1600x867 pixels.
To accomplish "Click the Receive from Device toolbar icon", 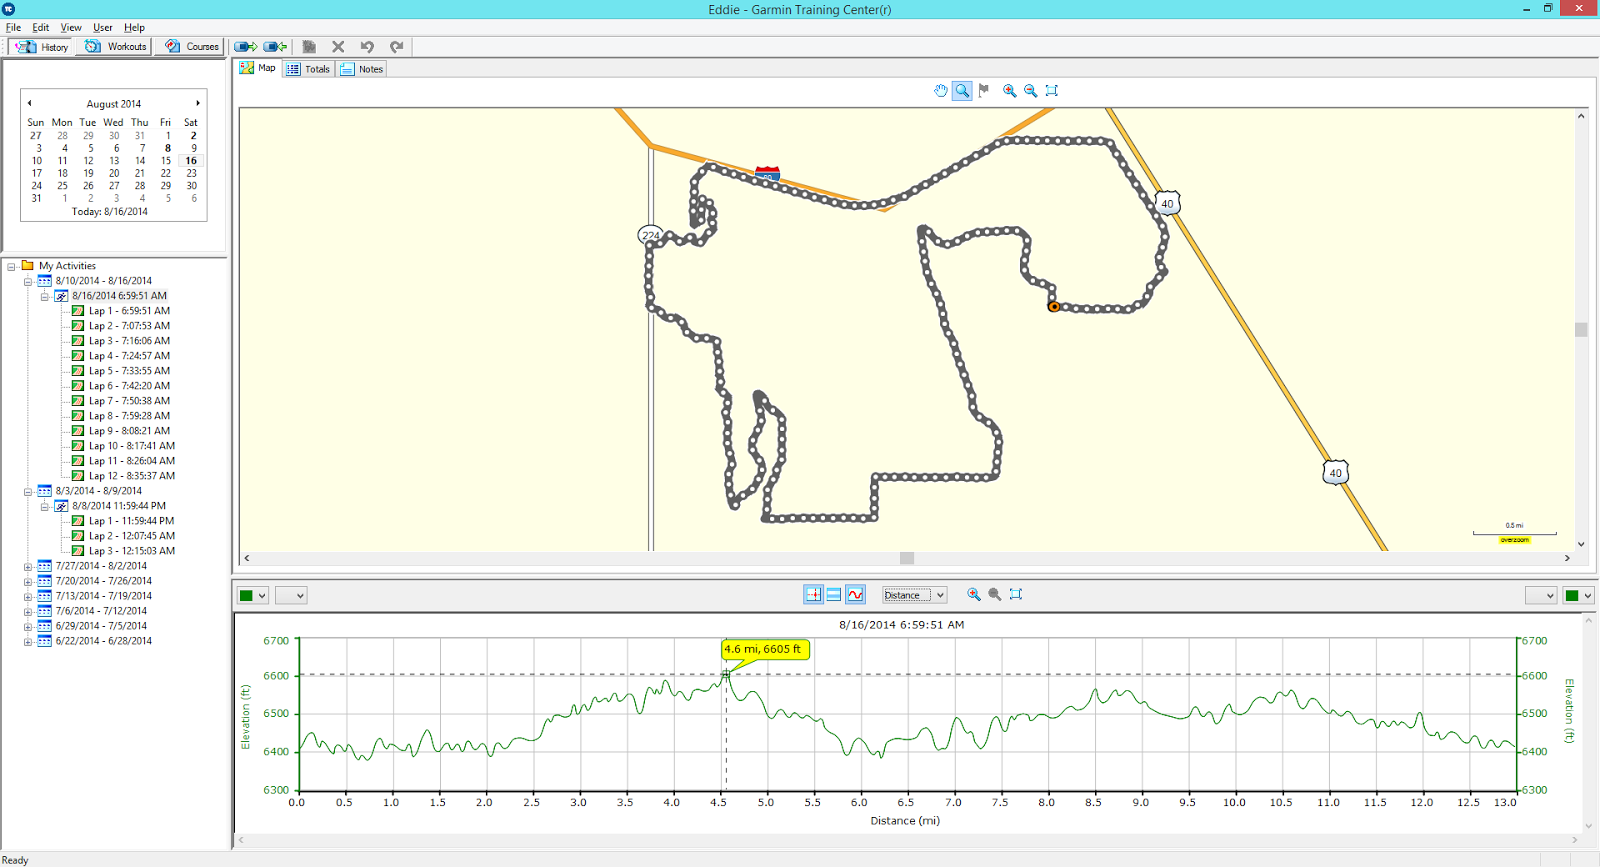I will coord(275,47).
